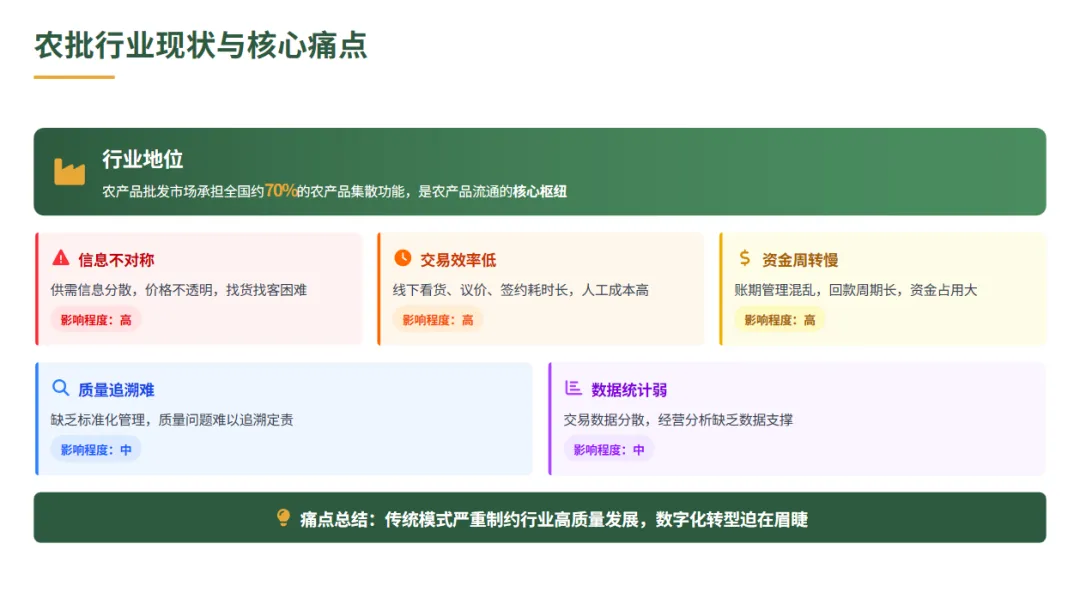Select the purple bar chart icon on 数据统计弱 card
This screenshot has height=604, width=1080.
[572, 389]
